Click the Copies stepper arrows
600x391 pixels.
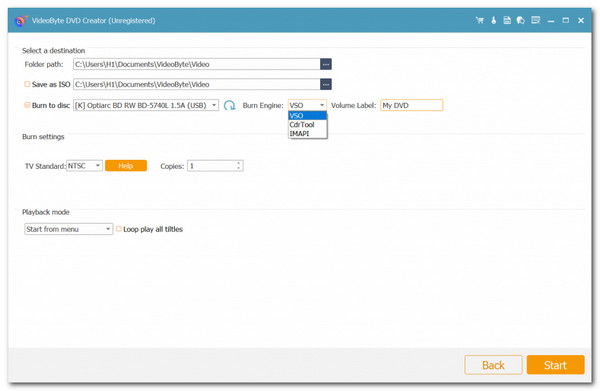(x=238, y=166)
